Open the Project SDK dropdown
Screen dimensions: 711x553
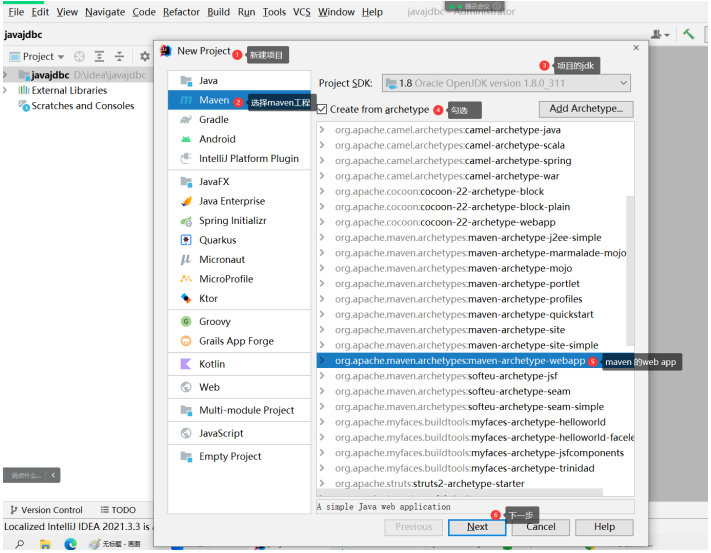tap(506, 83)
